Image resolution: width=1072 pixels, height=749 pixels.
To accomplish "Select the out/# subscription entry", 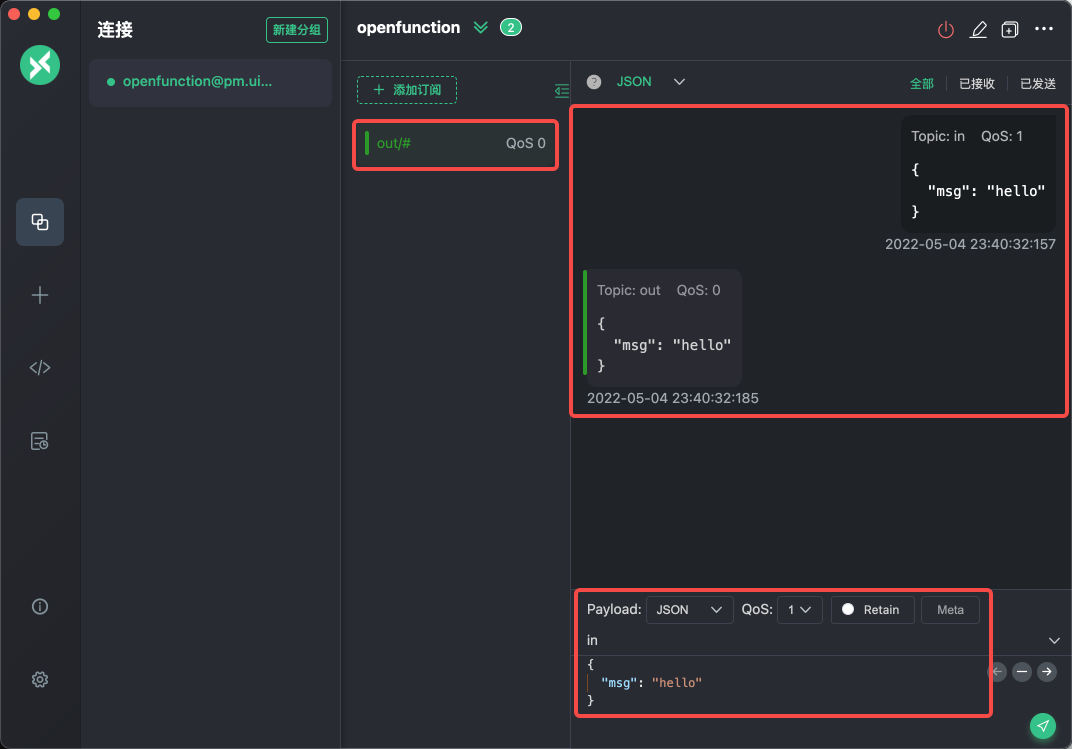I will coord(455,143).
